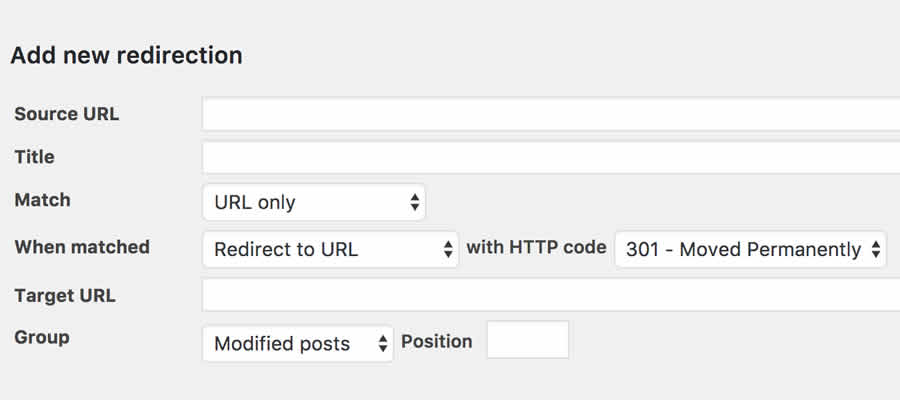Click the Match label text

coord(42,200)
